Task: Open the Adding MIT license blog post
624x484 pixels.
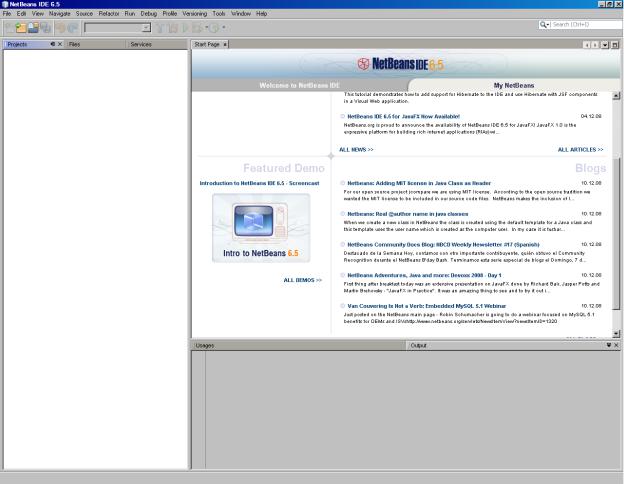Action: click(419, 183)
